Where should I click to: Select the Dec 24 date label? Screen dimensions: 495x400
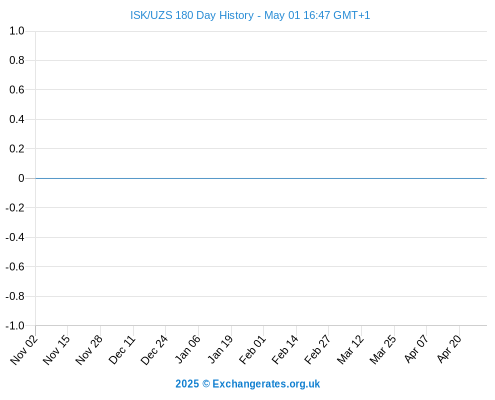point(154,350)
